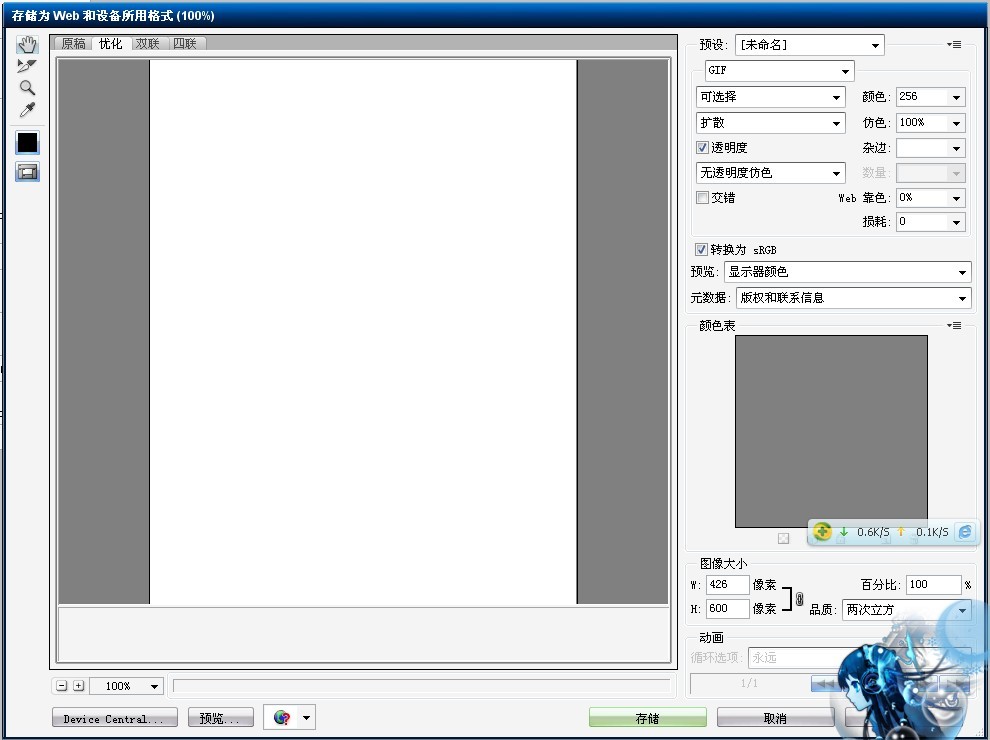Open the optimize menu next to 预设
This screenshot has height=740, width=990.
point(954,45)
